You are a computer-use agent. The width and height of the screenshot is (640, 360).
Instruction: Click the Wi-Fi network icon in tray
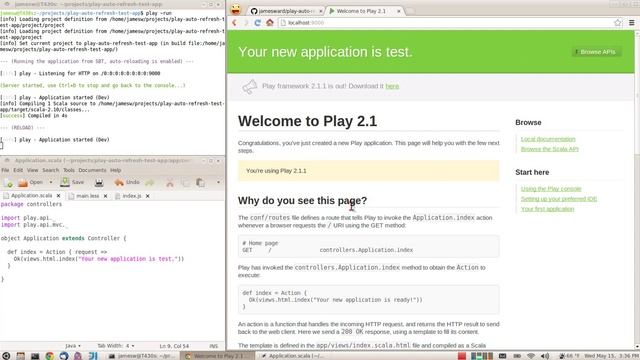[531, 356]
